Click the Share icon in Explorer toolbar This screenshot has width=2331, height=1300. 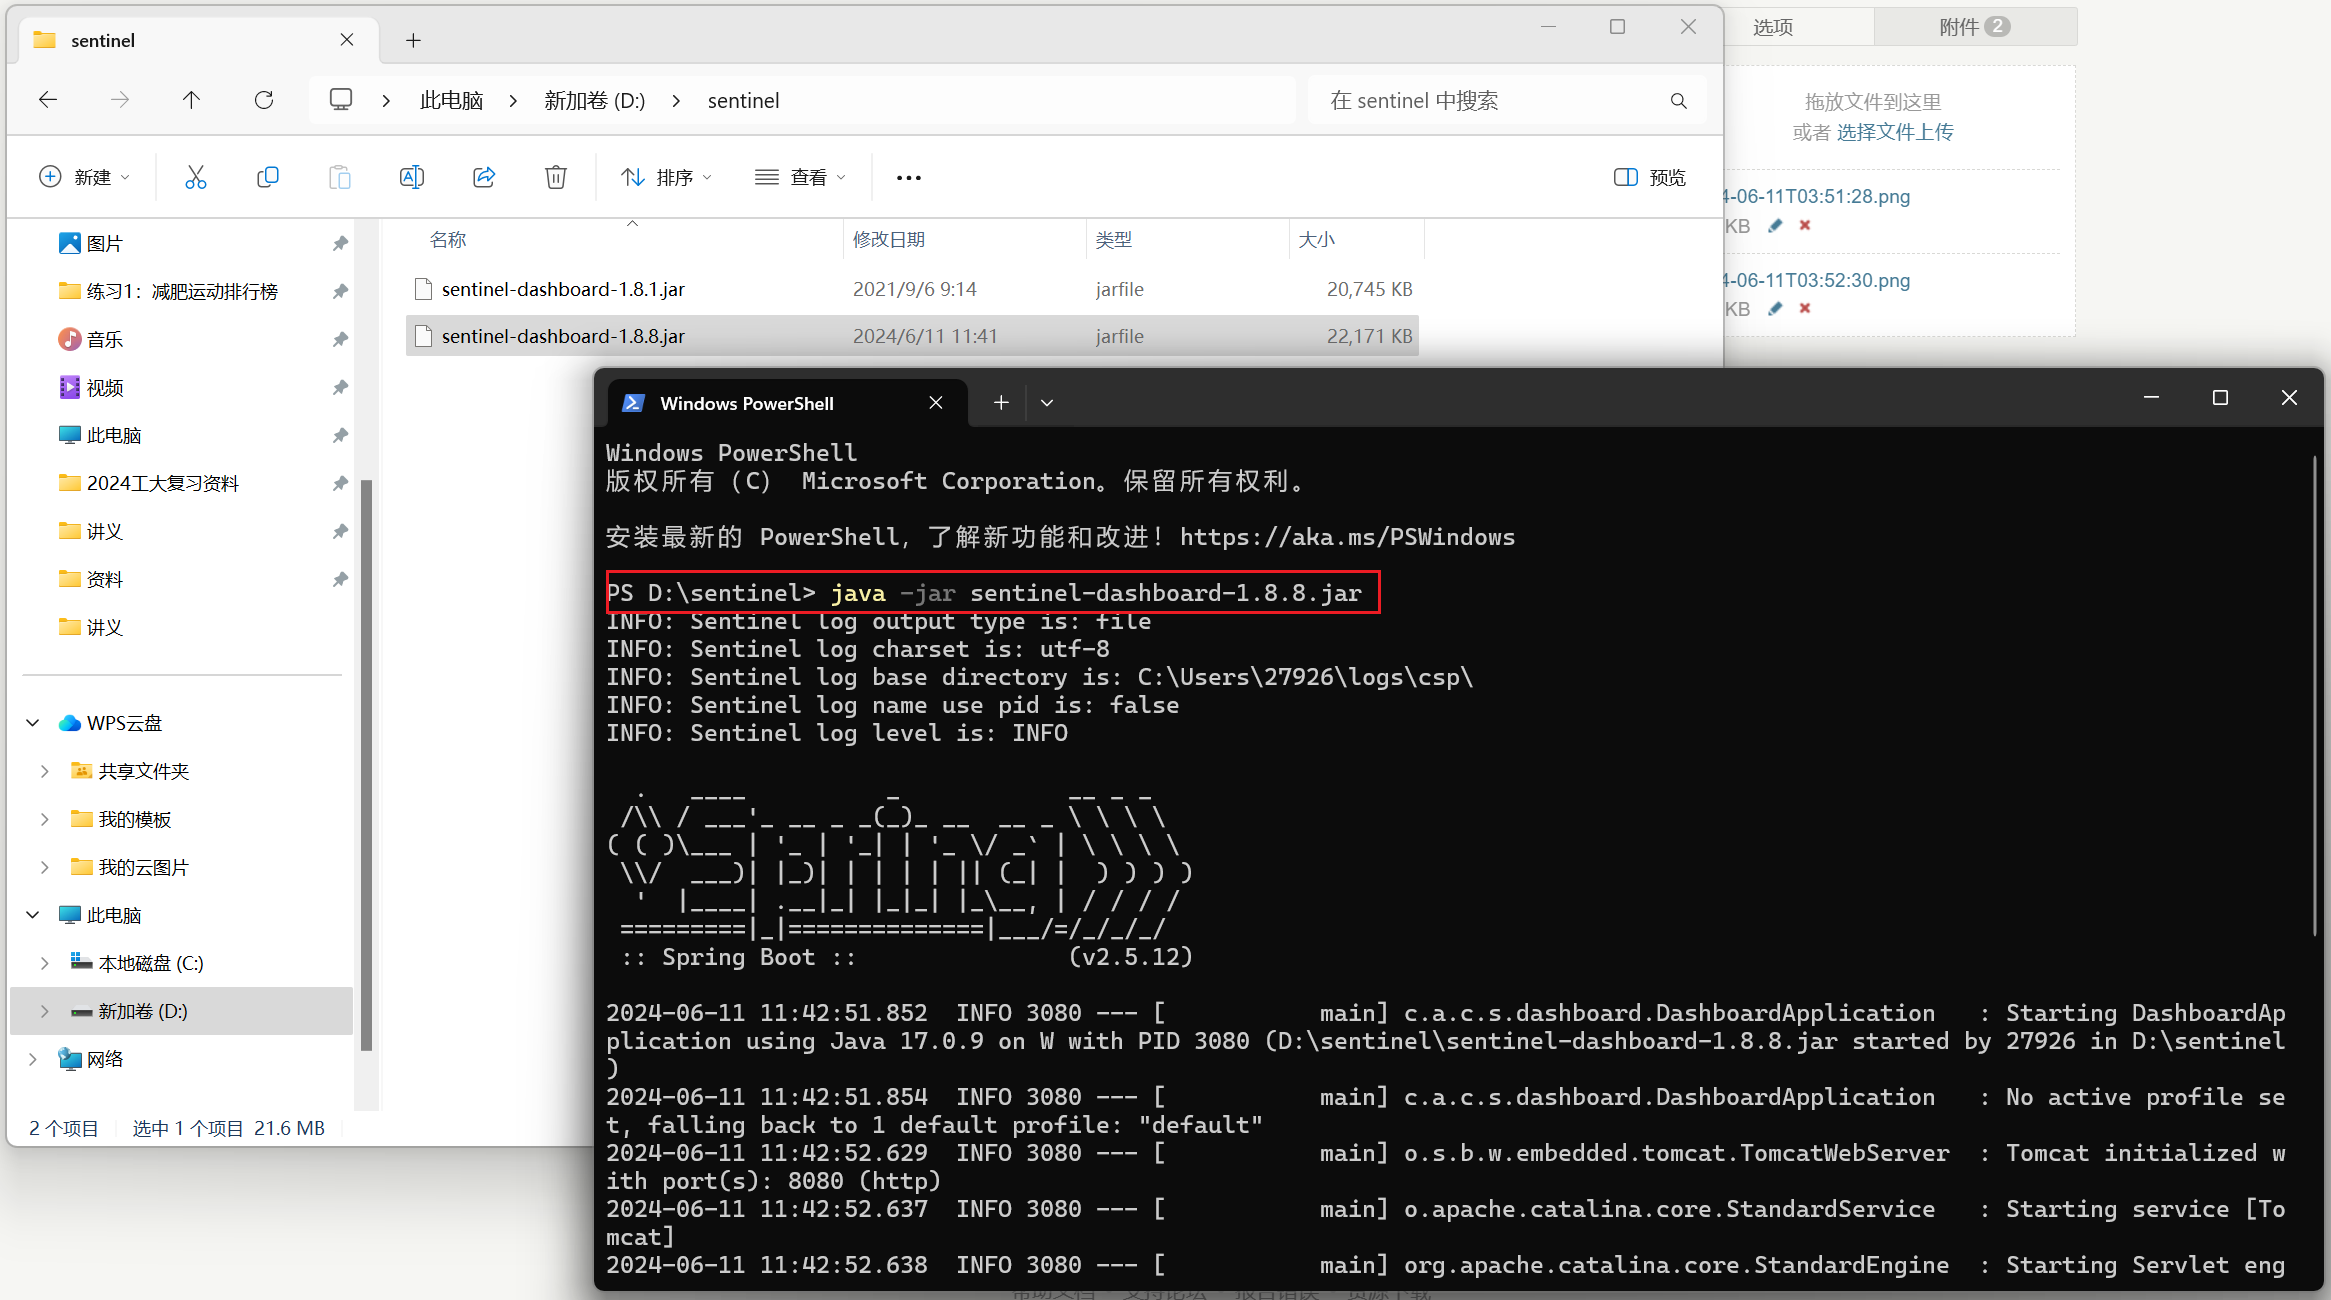tap(484, 177)
